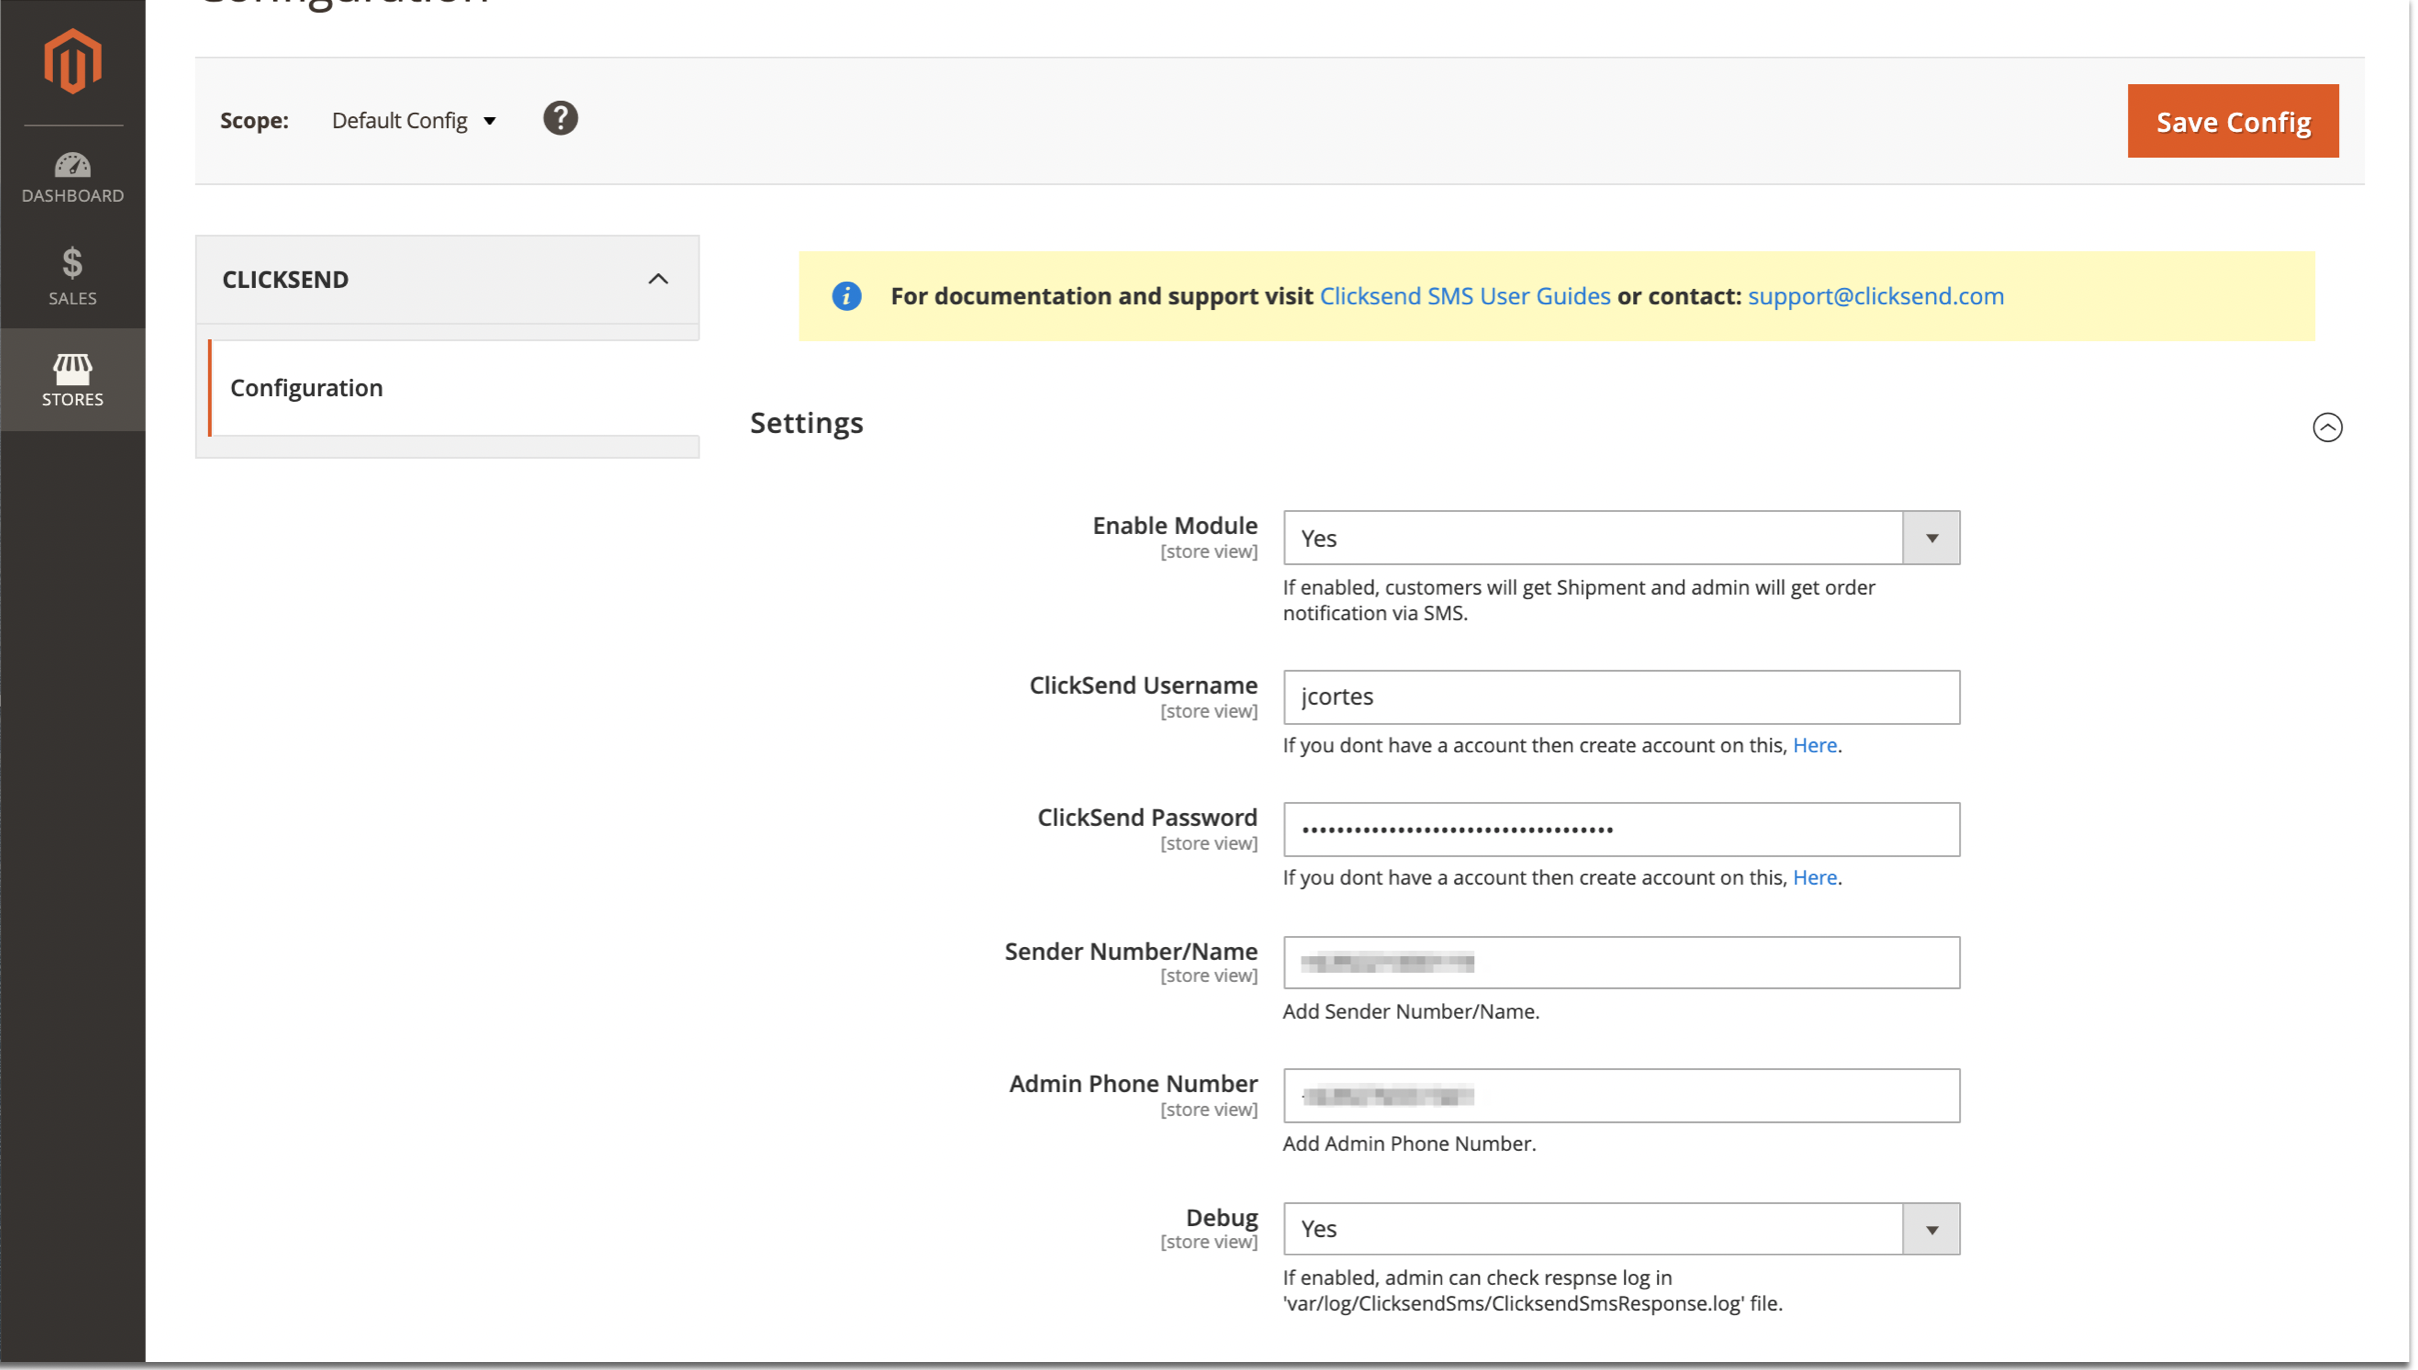Click the Enable Module label
2418x1370 pixels.
tap(1174, 525)
